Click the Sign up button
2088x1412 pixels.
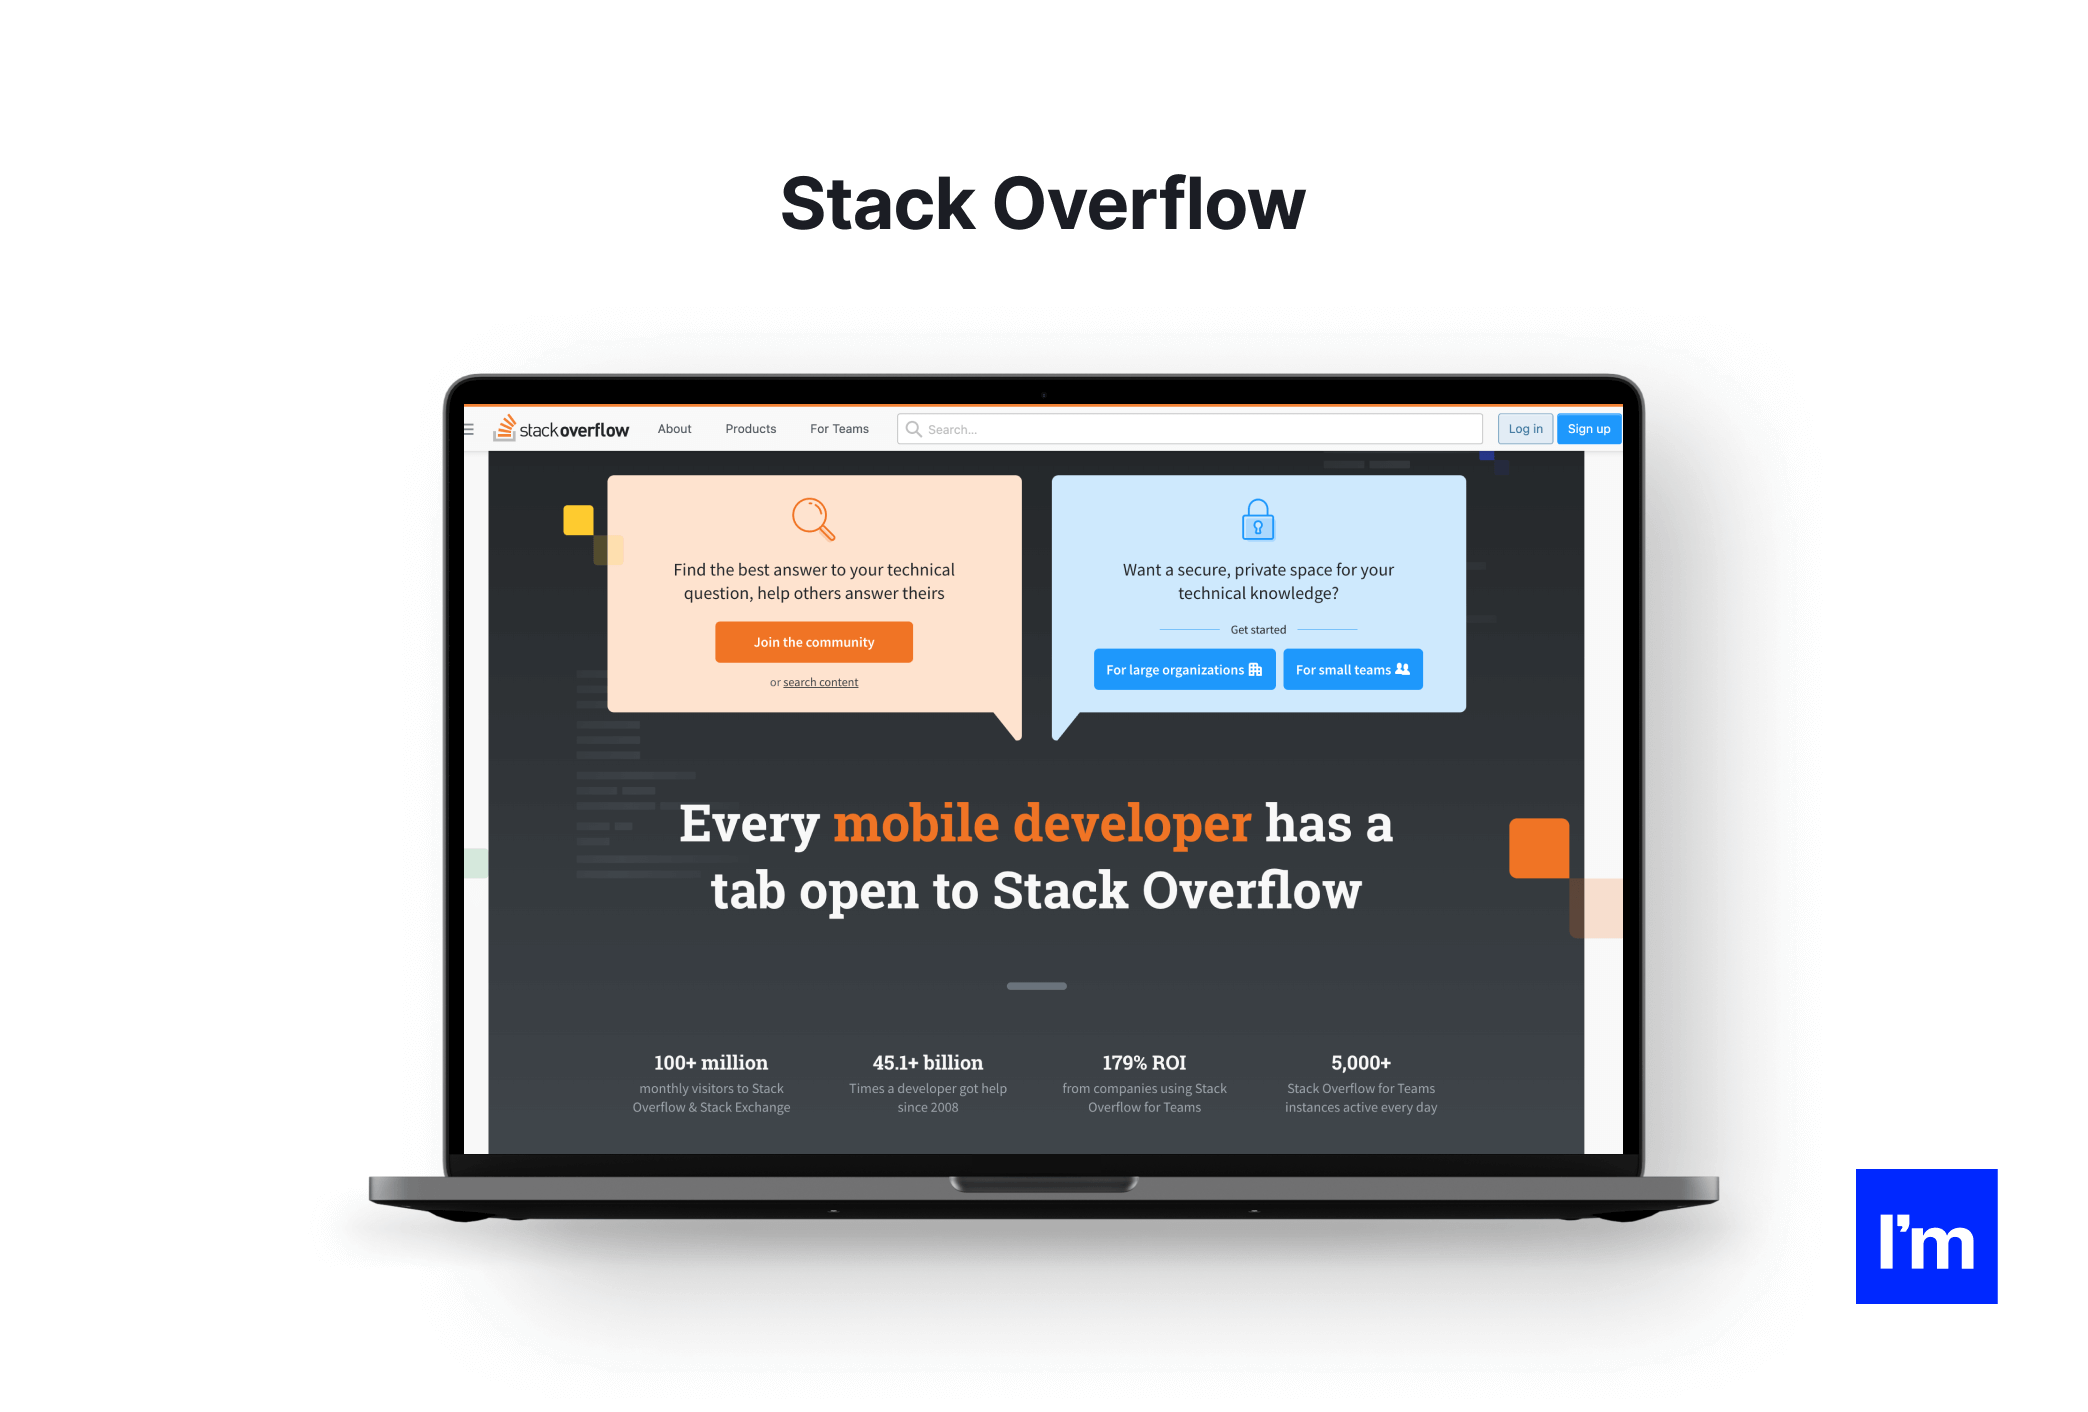[x=1588, y=429]
